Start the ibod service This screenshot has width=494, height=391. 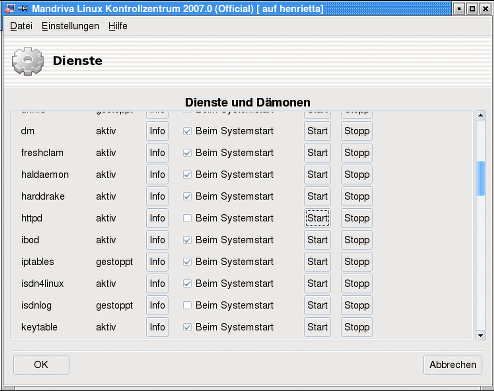click(x=317, y=240)
